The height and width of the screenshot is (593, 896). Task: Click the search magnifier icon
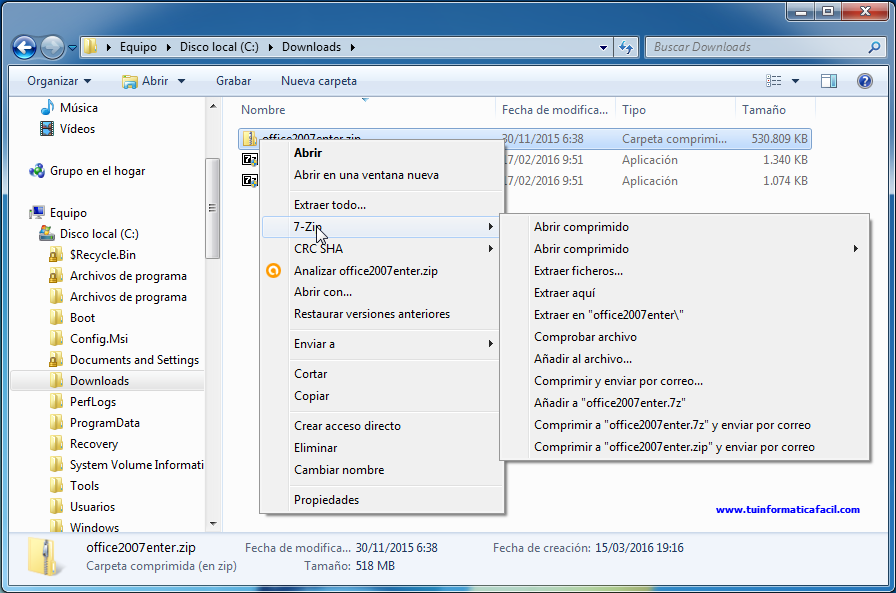(x=874, y=47)
